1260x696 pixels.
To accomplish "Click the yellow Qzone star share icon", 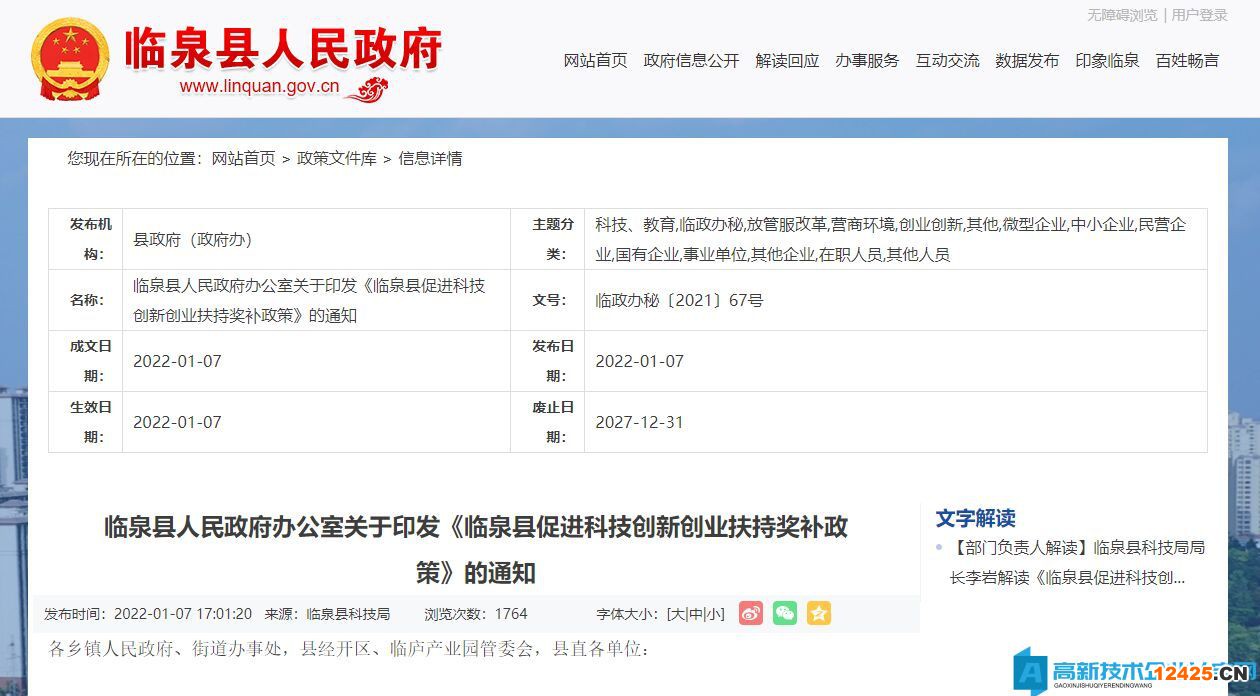I will (819, 613).
